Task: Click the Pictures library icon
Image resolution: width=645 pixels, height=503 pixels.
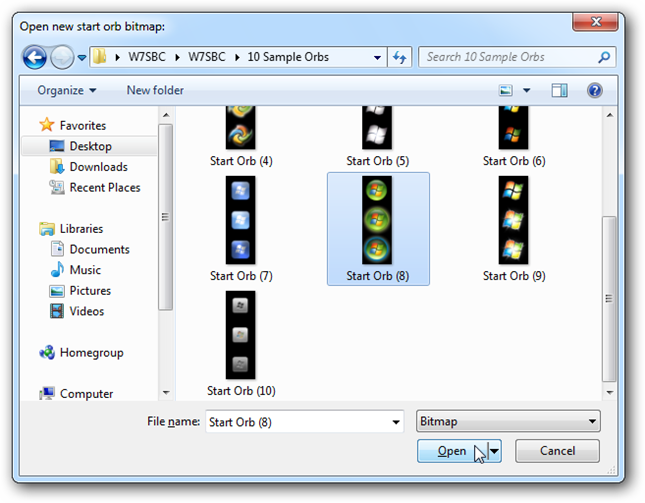Action: (57, 291)
